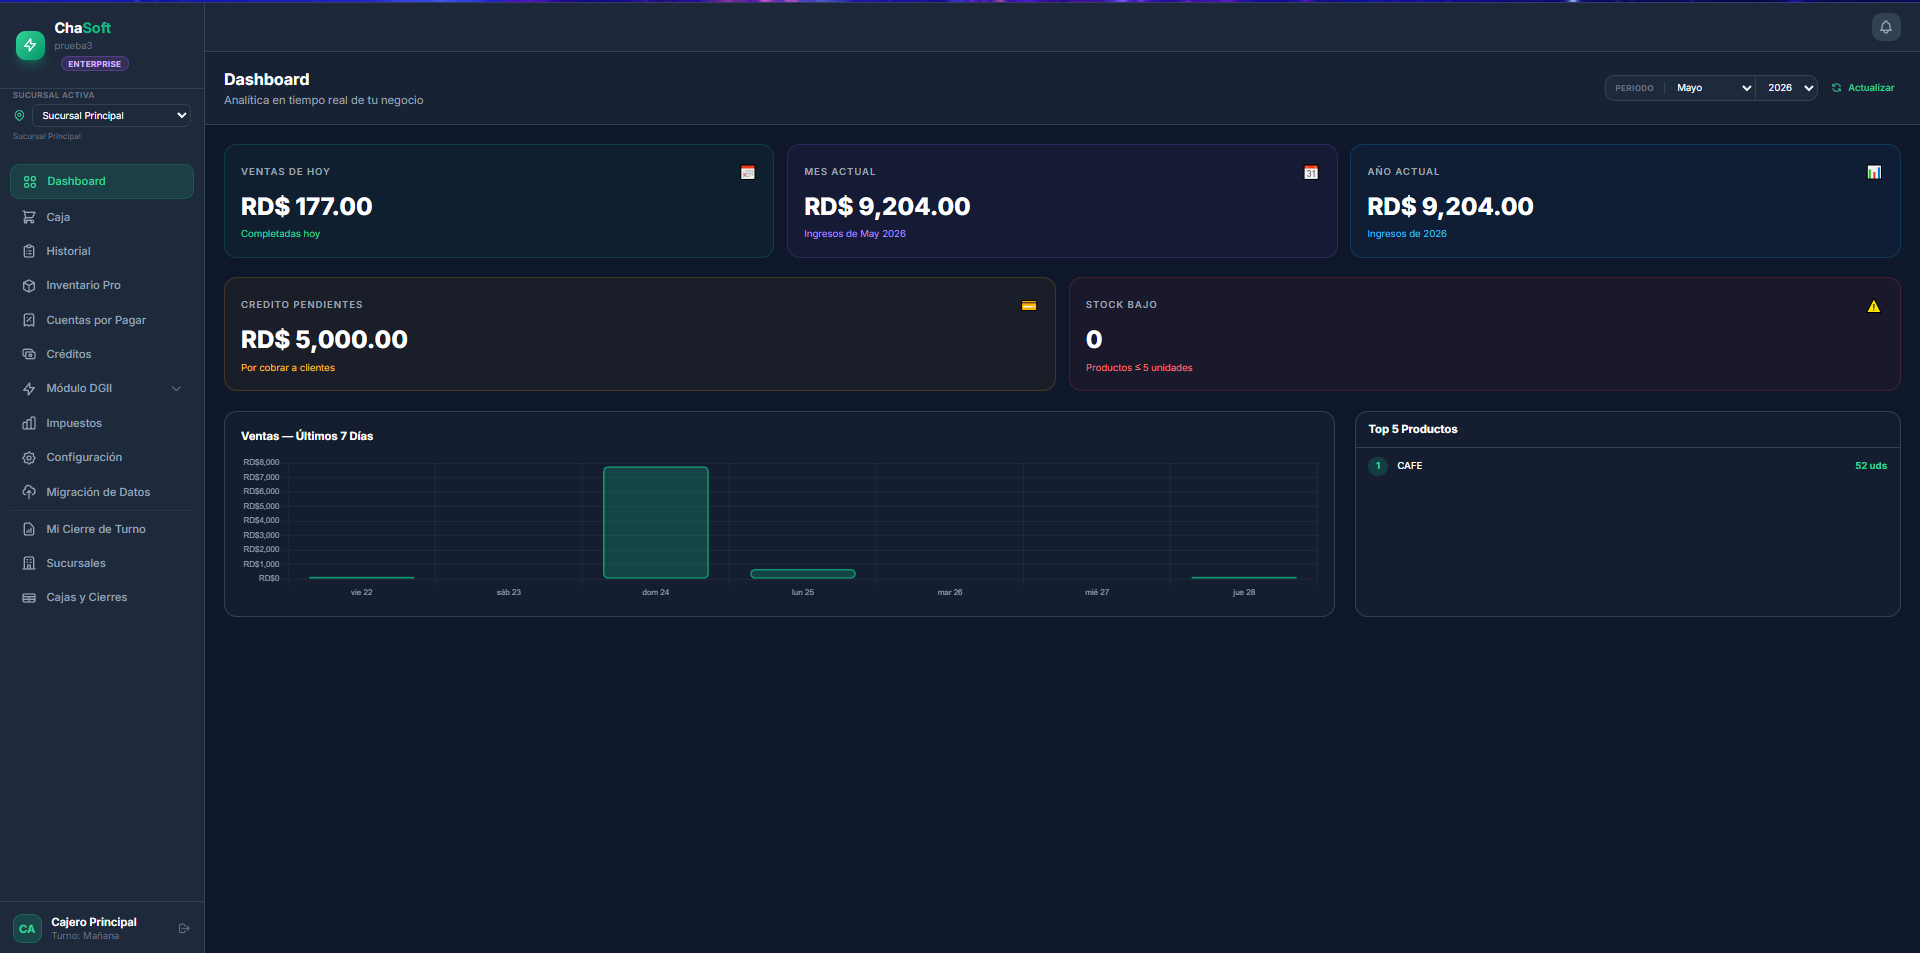The image size is (1920, 953).
Task: Click the CAFE product row
Action: pos(1628,466)
